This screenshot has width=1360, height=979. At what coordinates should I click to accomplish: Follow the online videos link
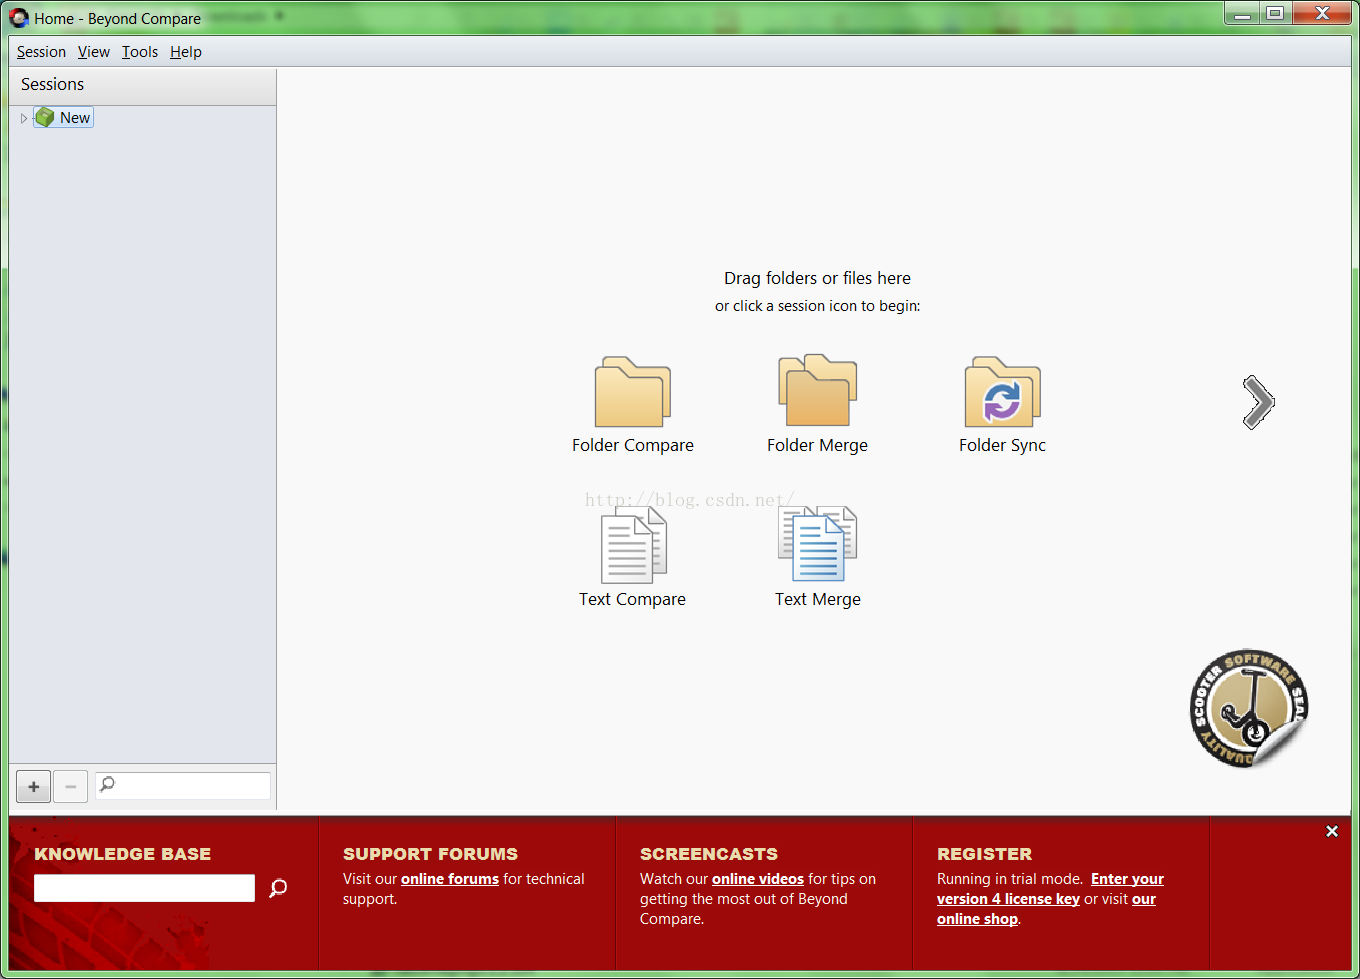tap(758, 879)
